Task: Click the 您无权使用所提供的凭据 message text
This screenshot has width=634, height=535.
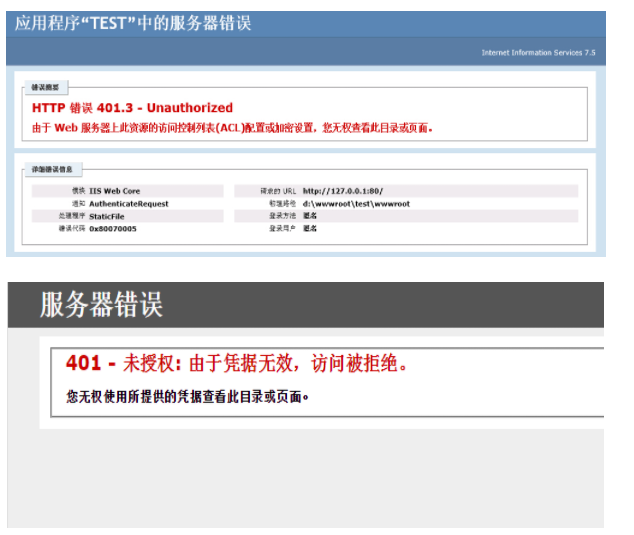Action: [188, 397]
